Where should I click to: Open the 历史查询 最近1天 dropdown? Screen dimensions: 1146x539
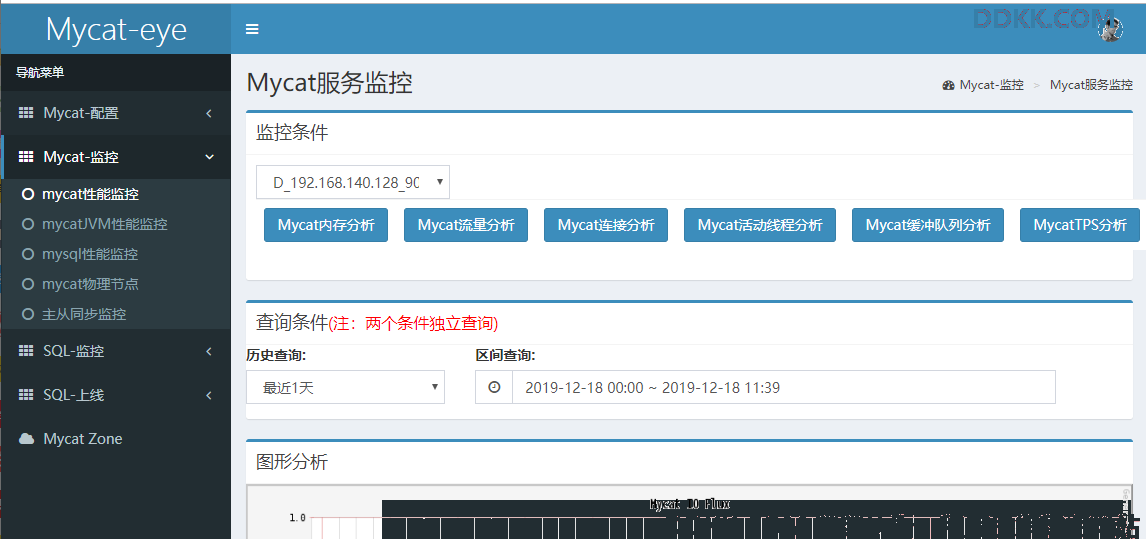coord(345,387)
